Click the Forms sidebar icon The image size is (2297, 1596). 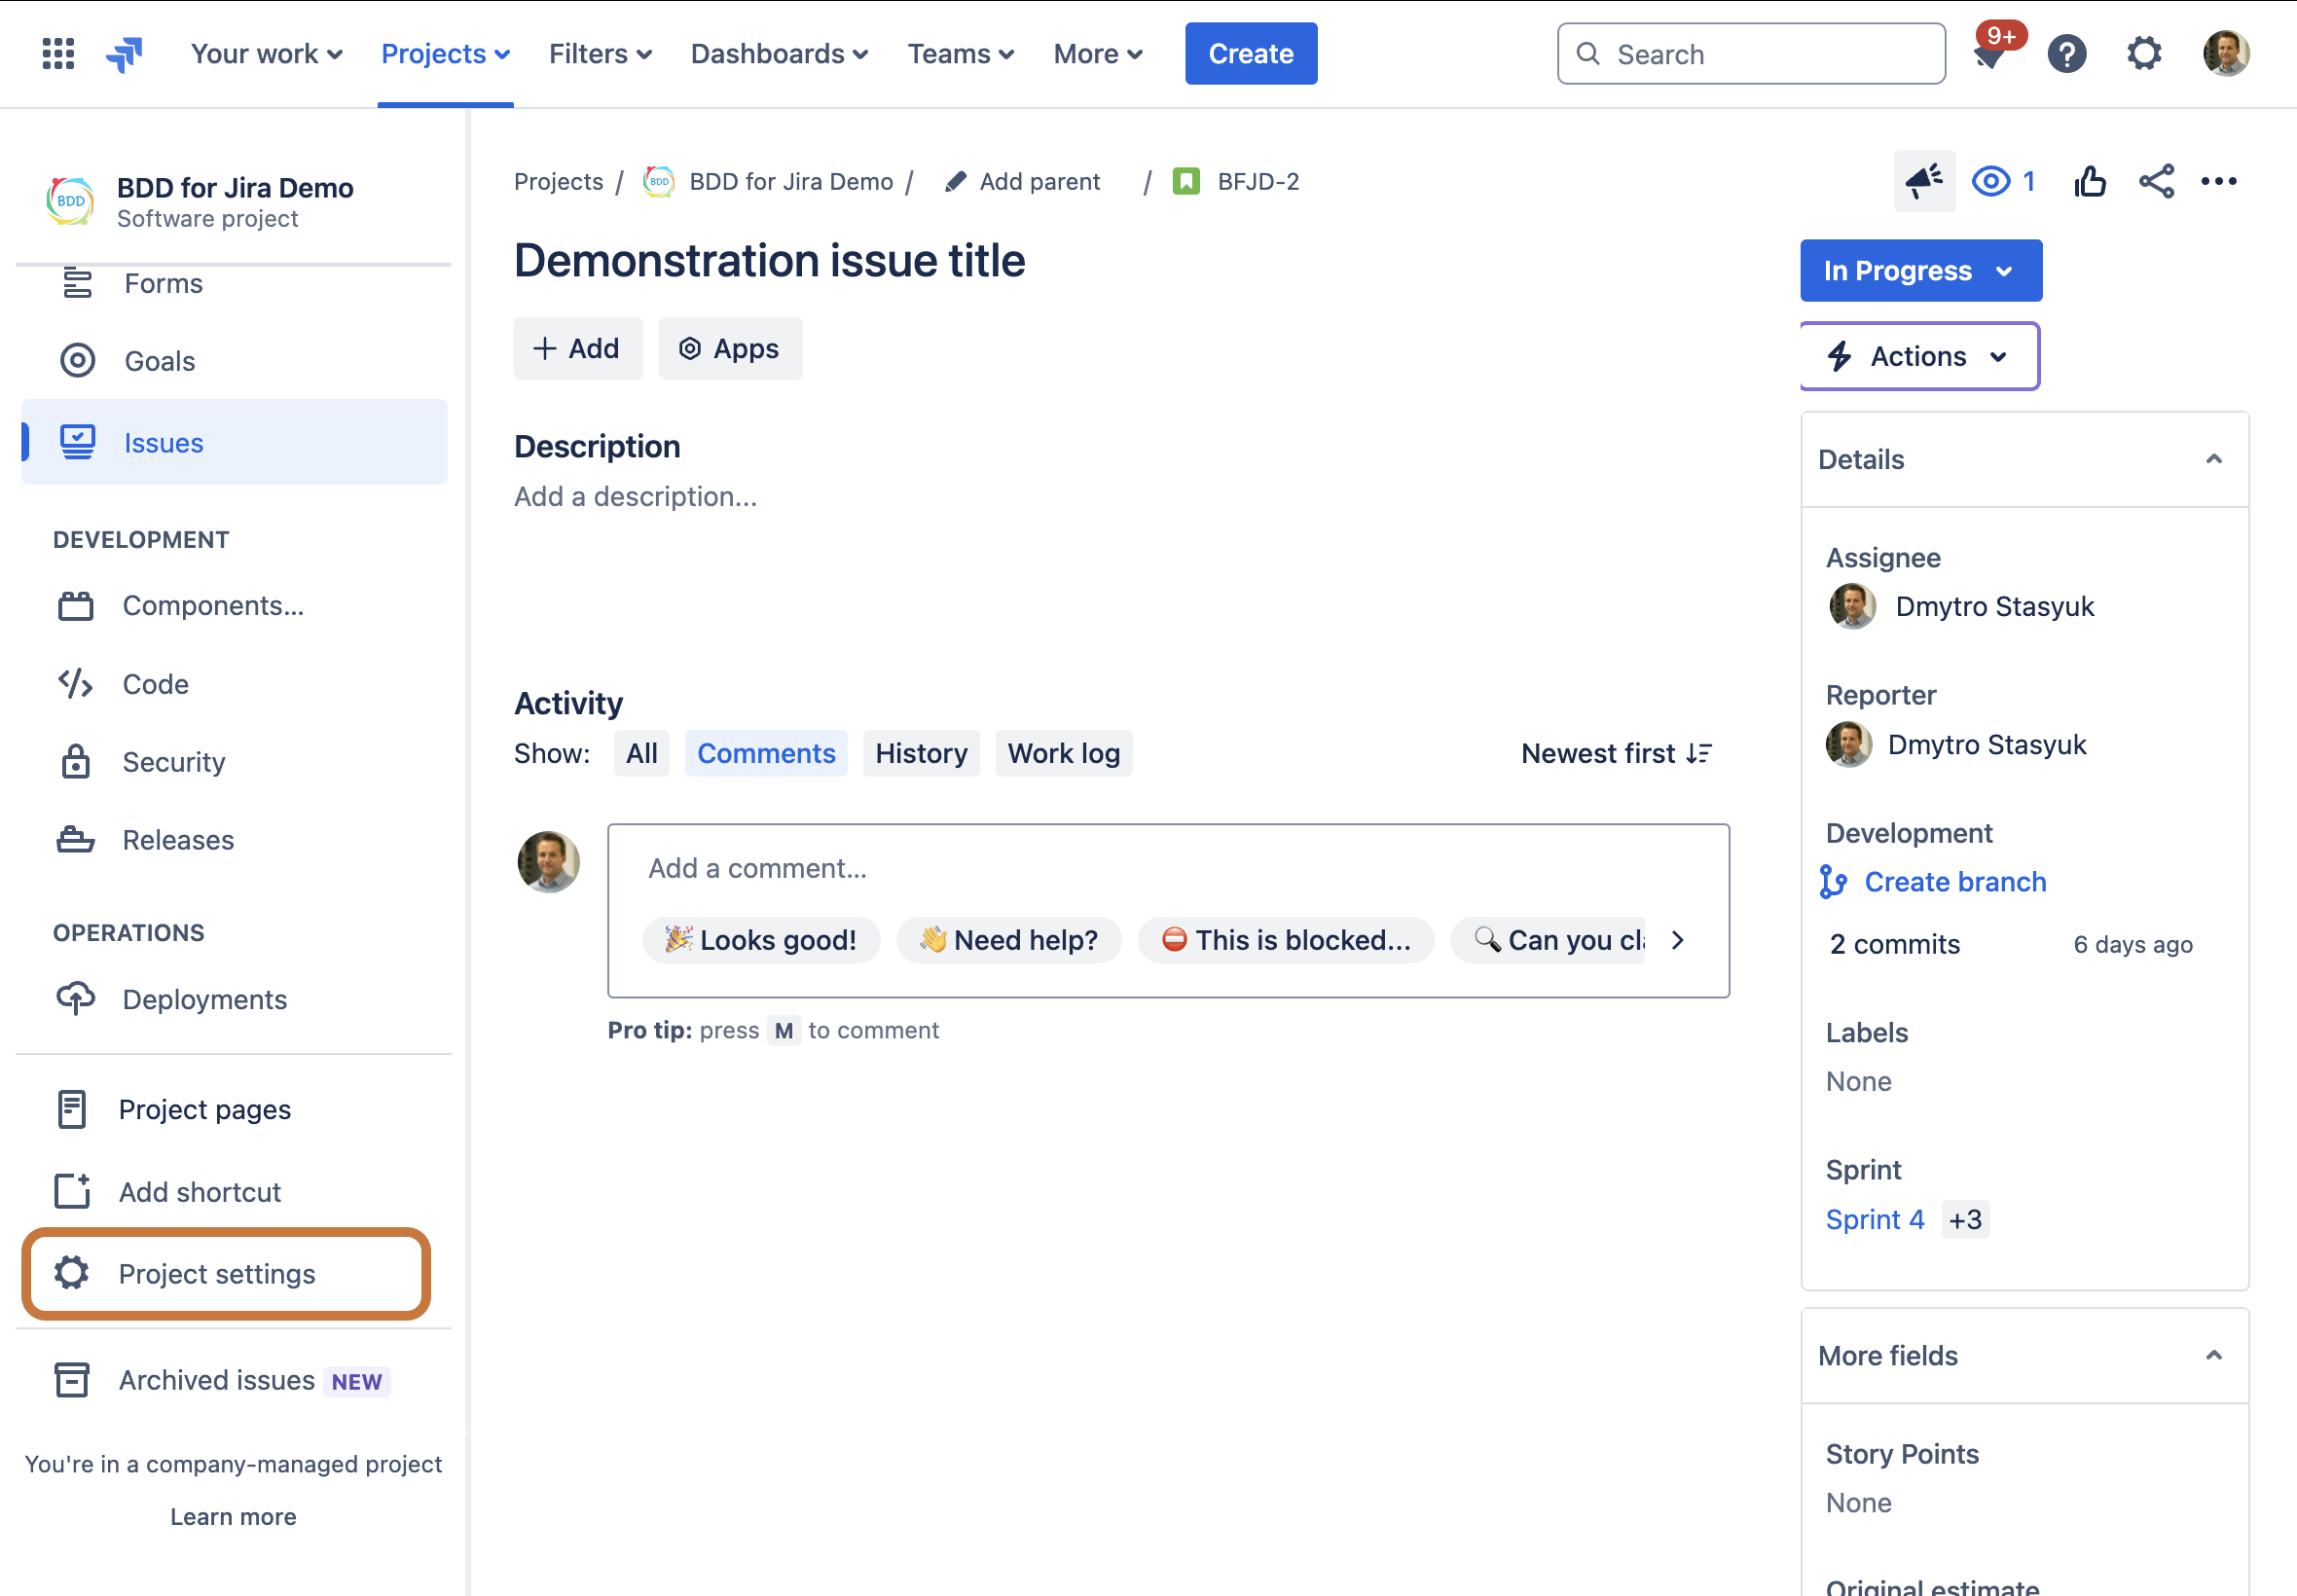pos(77,283)
